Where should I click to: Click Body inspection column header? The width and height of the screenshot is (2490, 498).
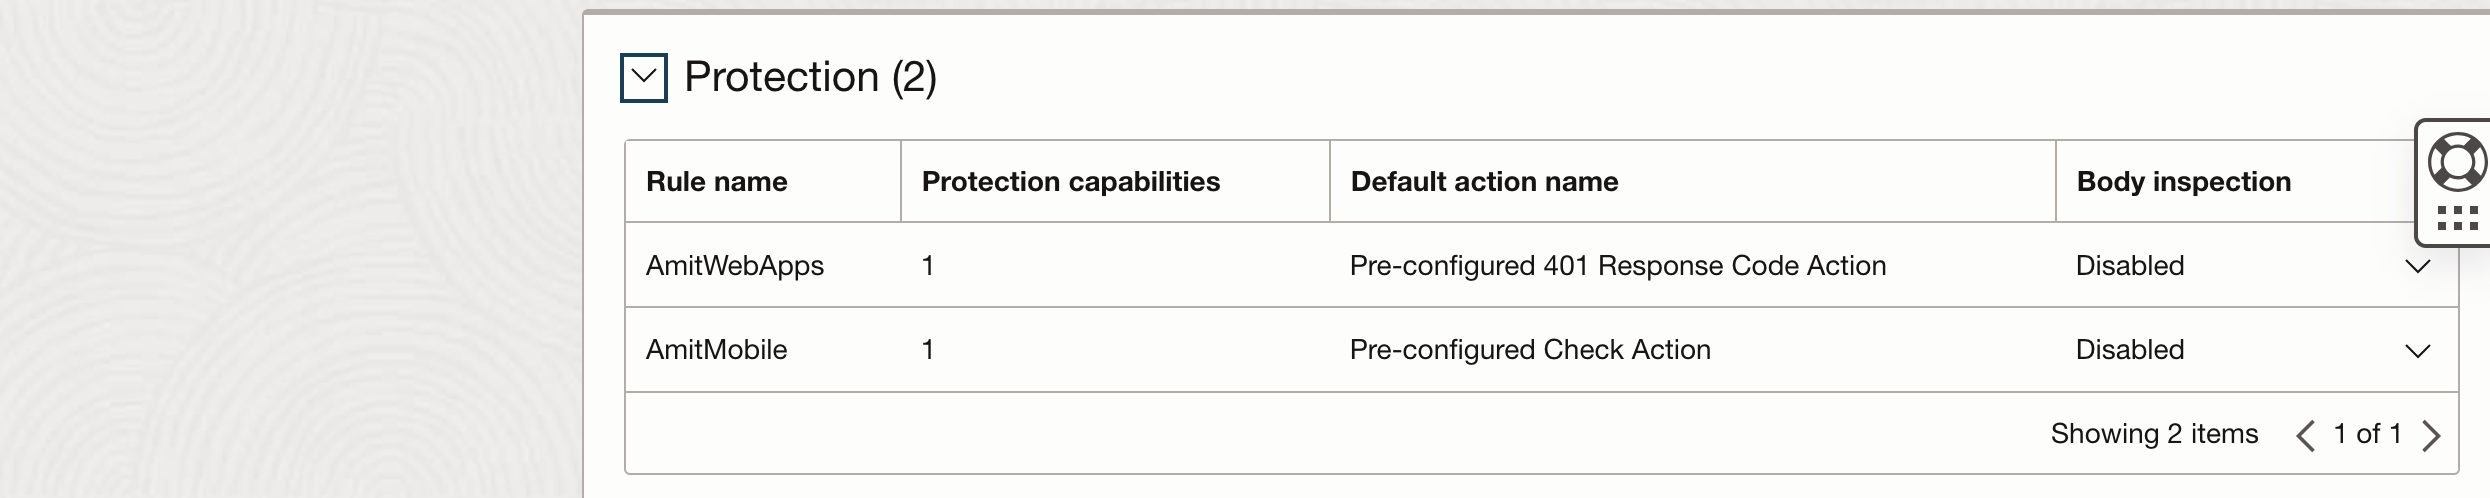[2183, 182]
